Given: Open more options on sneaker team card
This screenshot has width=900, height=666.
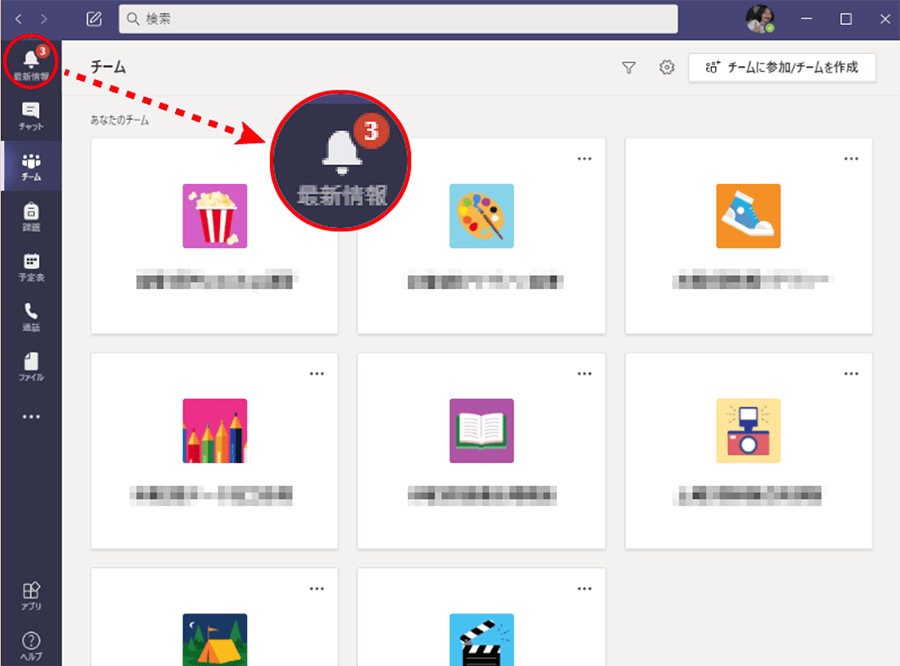Looking at the screenshot, I should click(851, 158).
